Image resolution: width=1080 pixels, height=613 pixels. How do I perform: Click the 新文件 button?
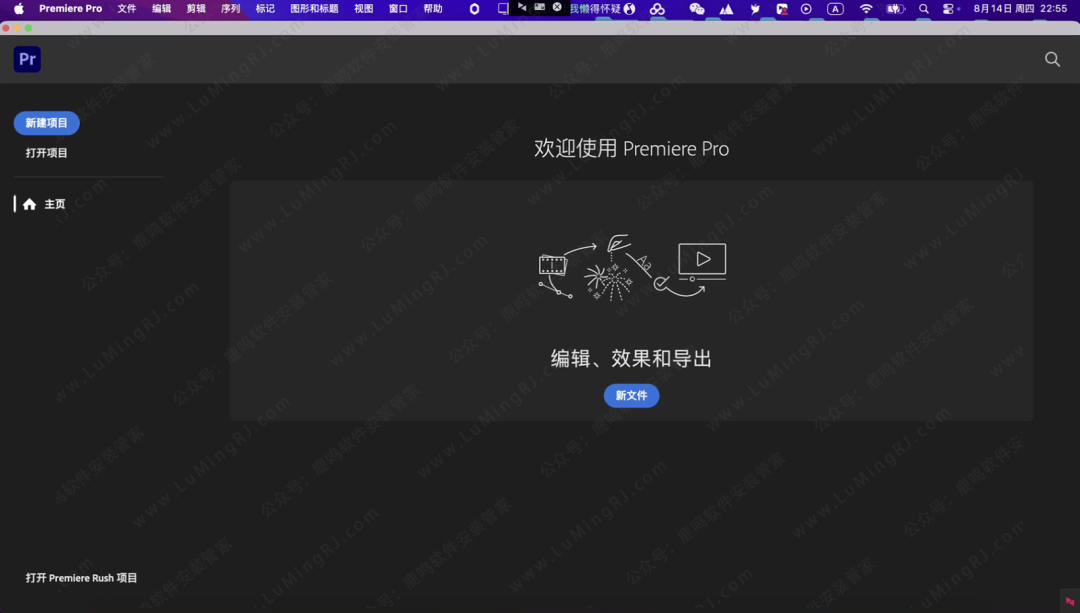[x=631, y=395]
